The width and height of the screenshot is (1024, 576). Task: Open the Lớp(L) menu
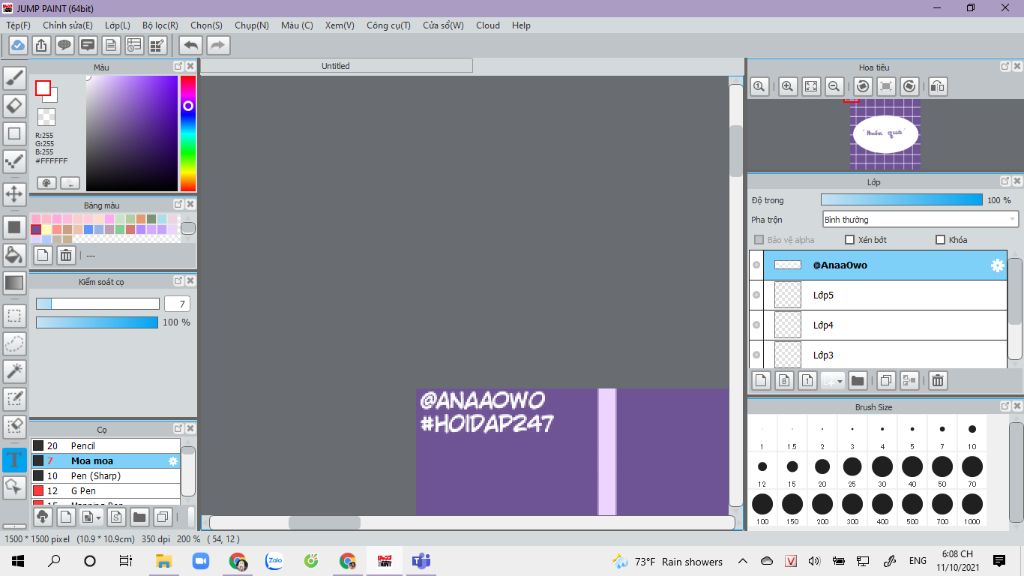(x=118, y=25)
